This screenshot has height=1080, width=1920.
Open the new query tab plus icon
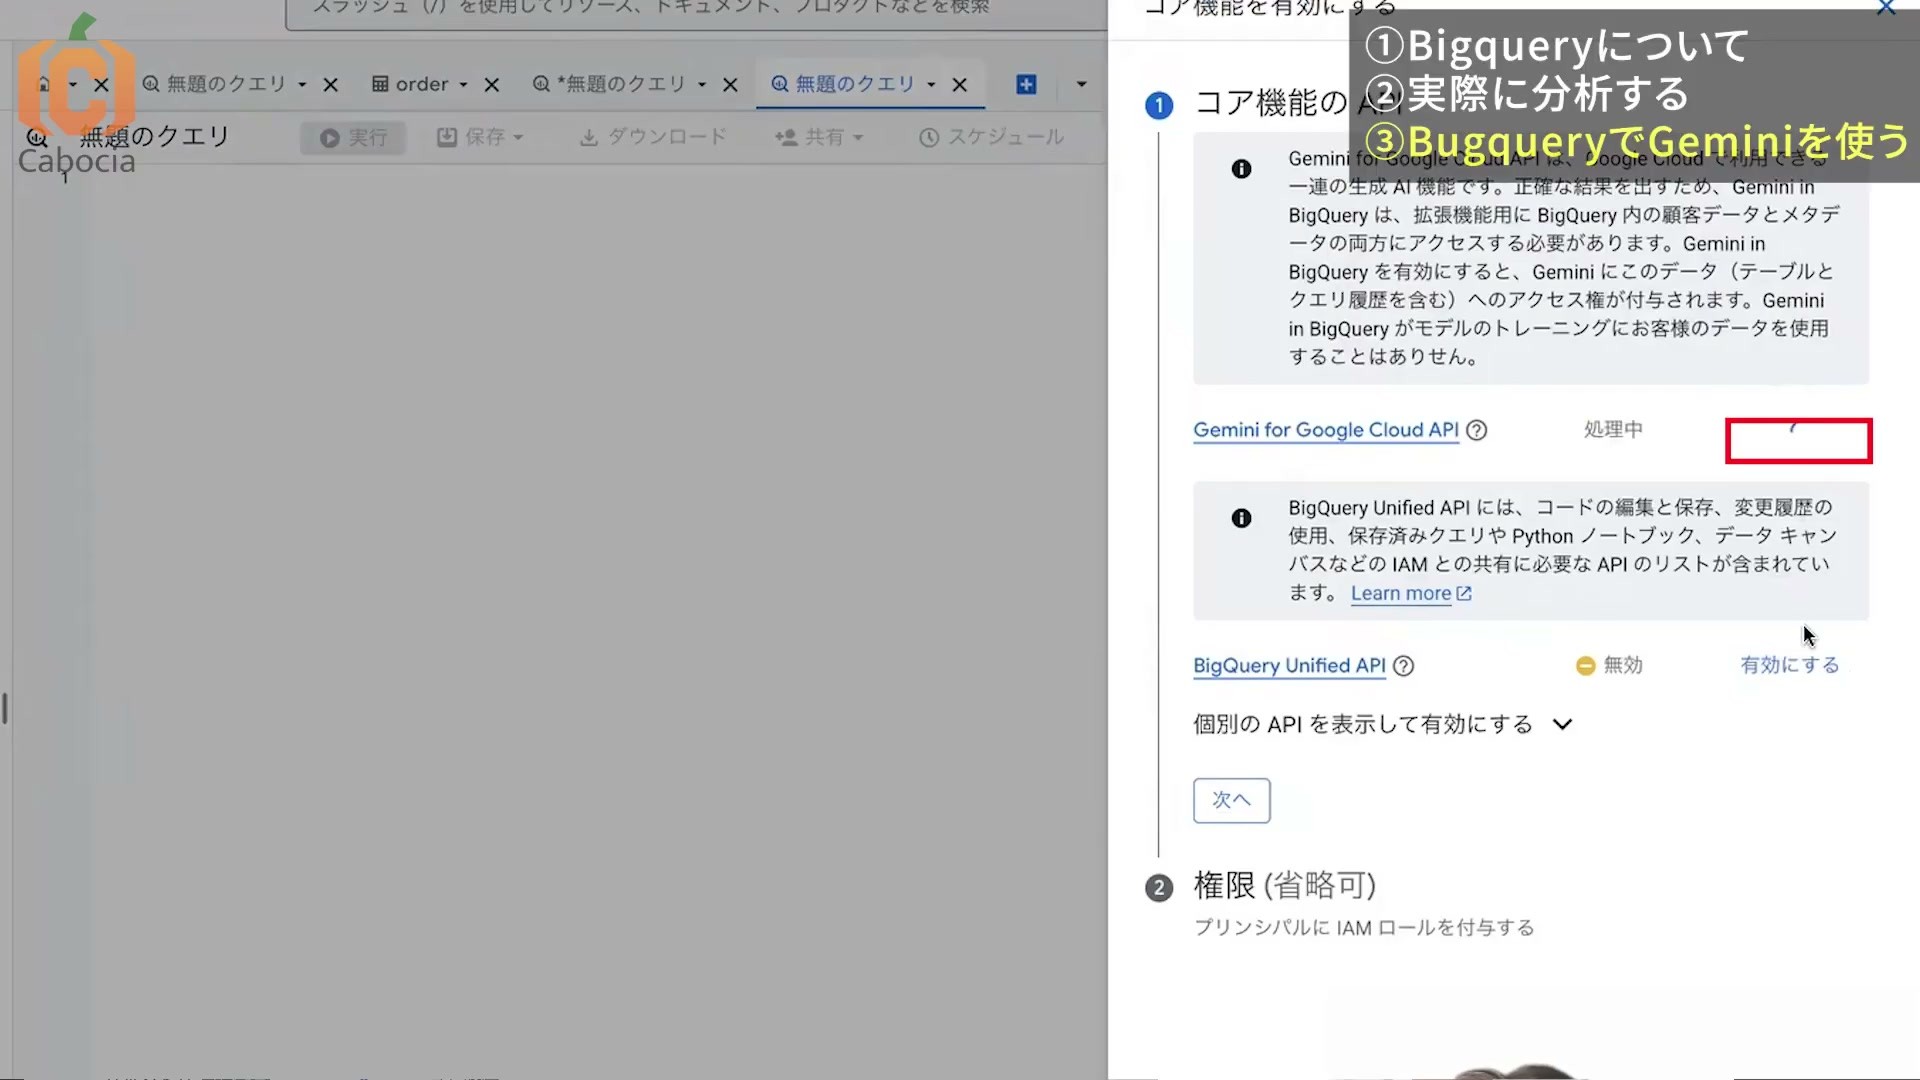coord(1026,85)
